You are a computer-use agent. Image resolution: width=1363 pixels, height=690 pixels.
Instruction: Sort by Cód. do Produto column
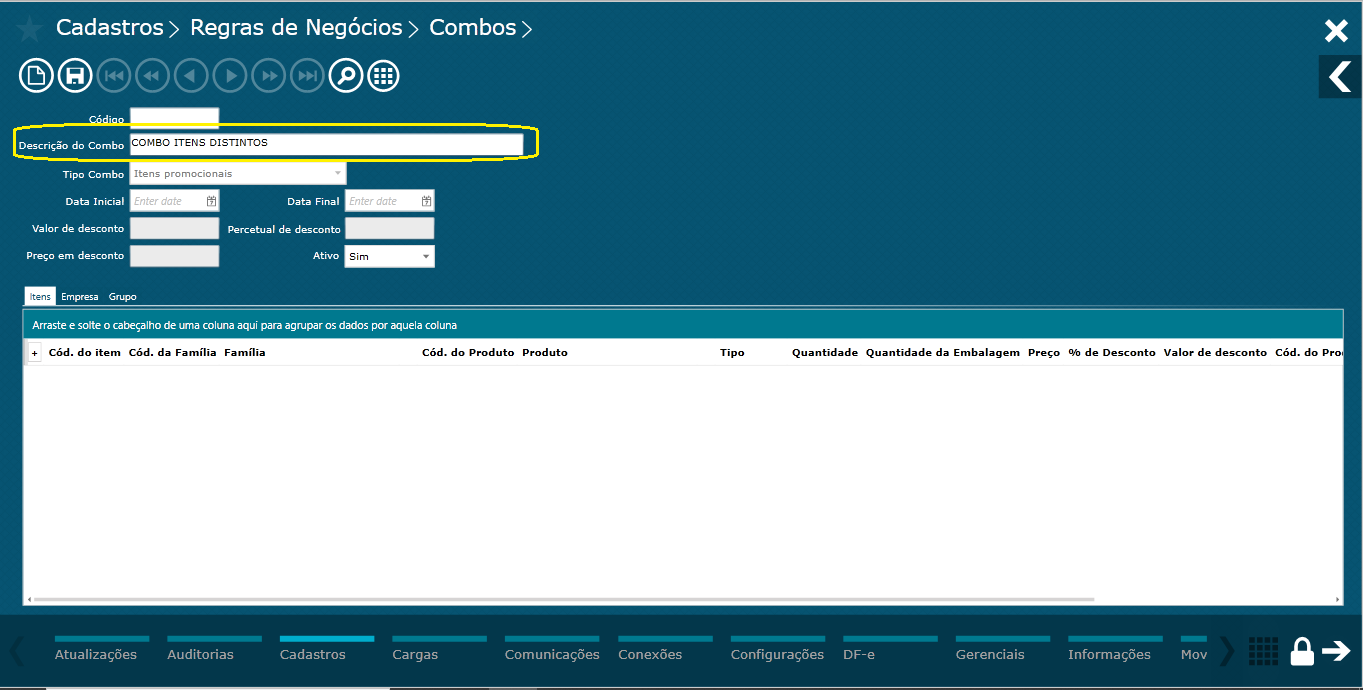point(468,353)
